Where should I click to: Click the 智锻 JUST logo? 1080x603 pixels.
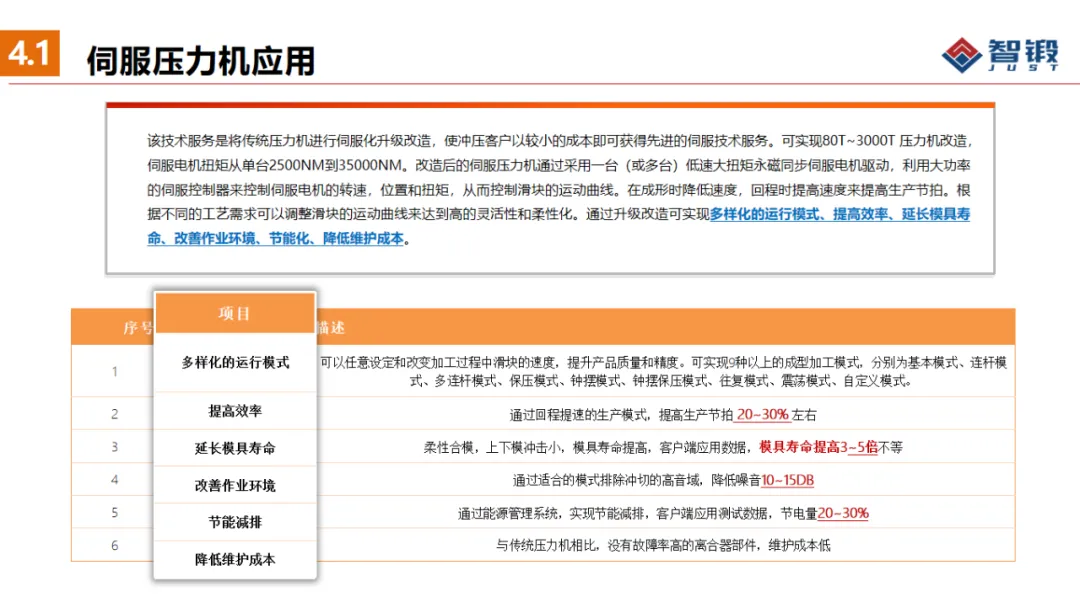click(x=1000, y=55)
